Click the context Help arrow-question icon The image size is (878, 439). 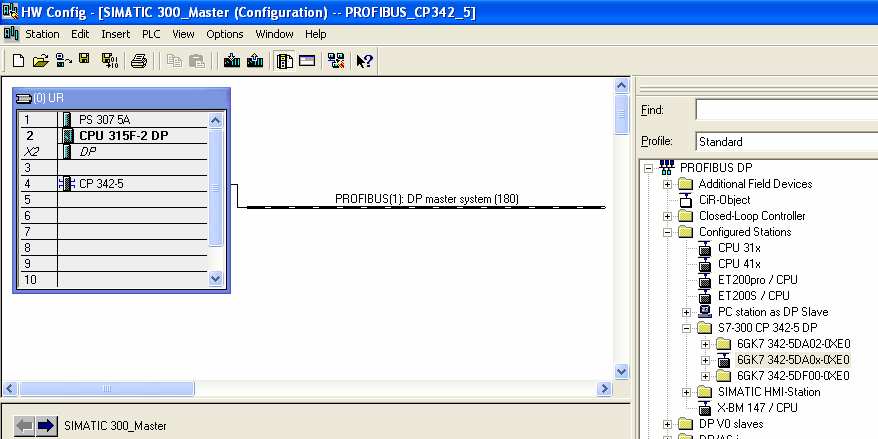365,60
